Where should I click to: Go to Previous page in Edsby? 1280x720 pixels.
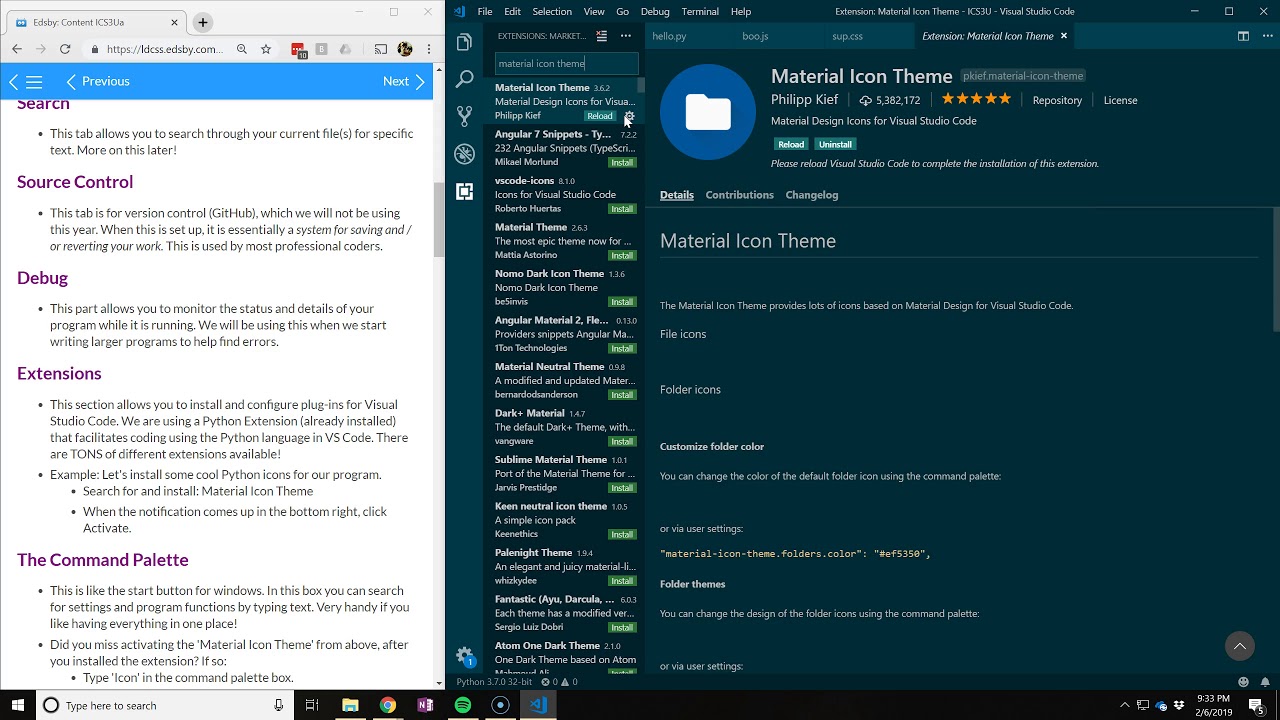tap(98, 82)
